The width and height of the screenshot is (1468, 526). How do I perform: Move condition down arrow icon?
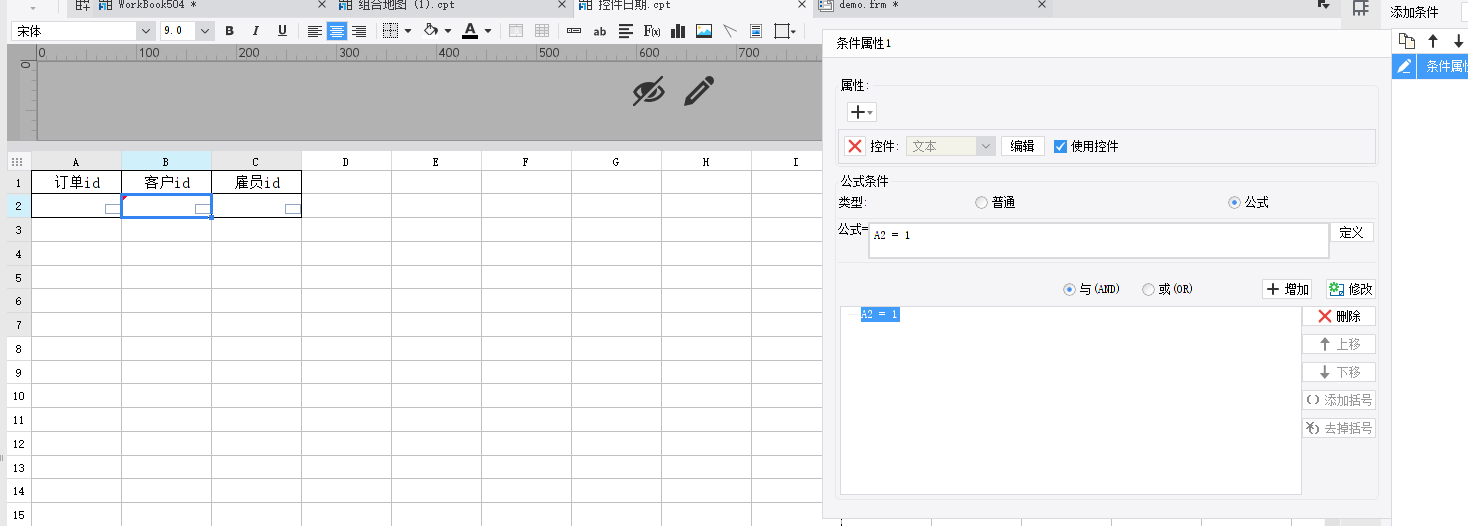click(x=1458, y=41)
